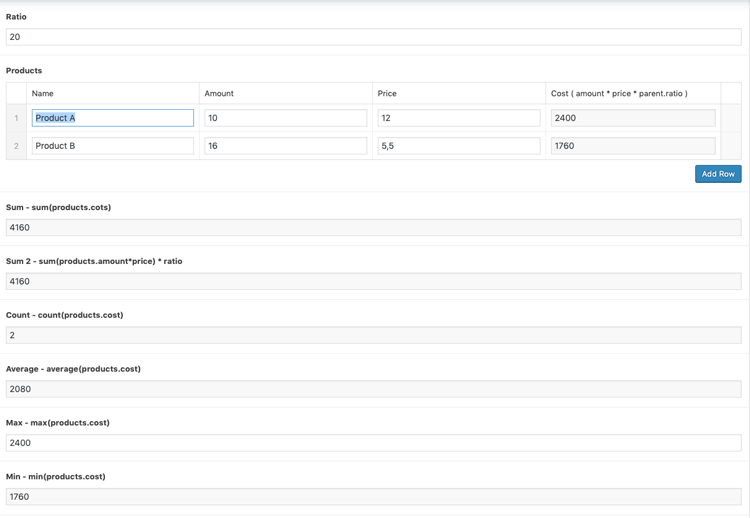Click the Sum 2 field showing 4160
This screenshot has height=518, width=750.
(x=374, y=281)
